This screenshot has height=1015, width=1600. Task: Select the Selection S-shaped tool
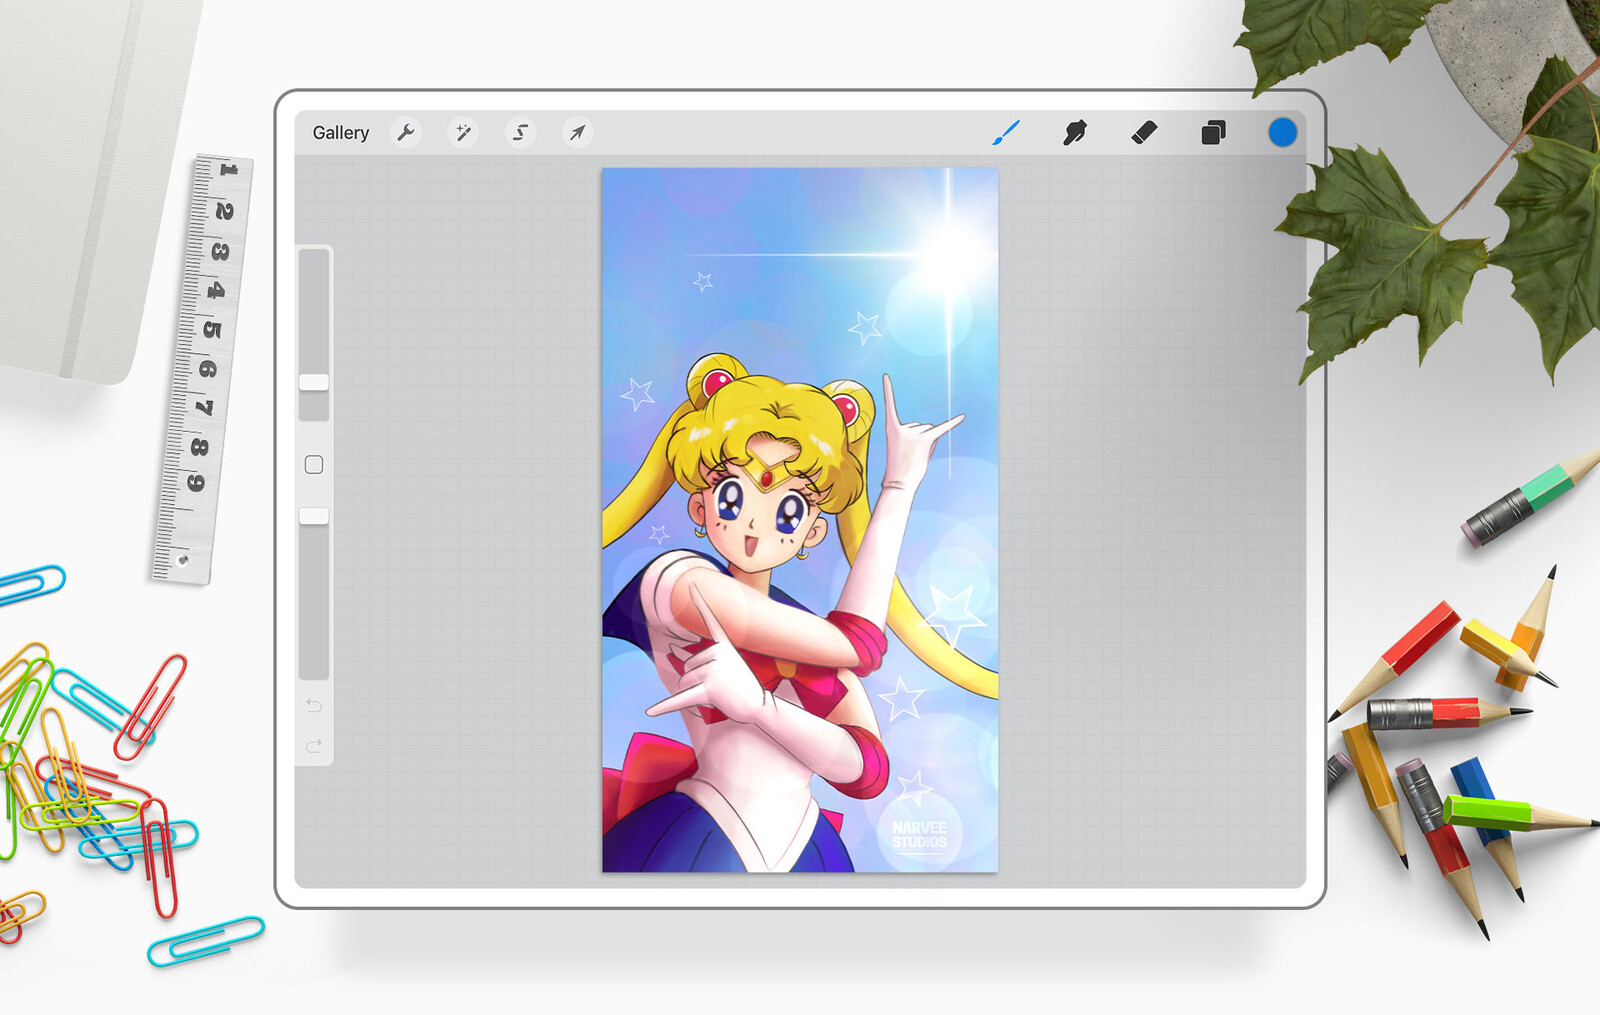[x=520, y=133]
